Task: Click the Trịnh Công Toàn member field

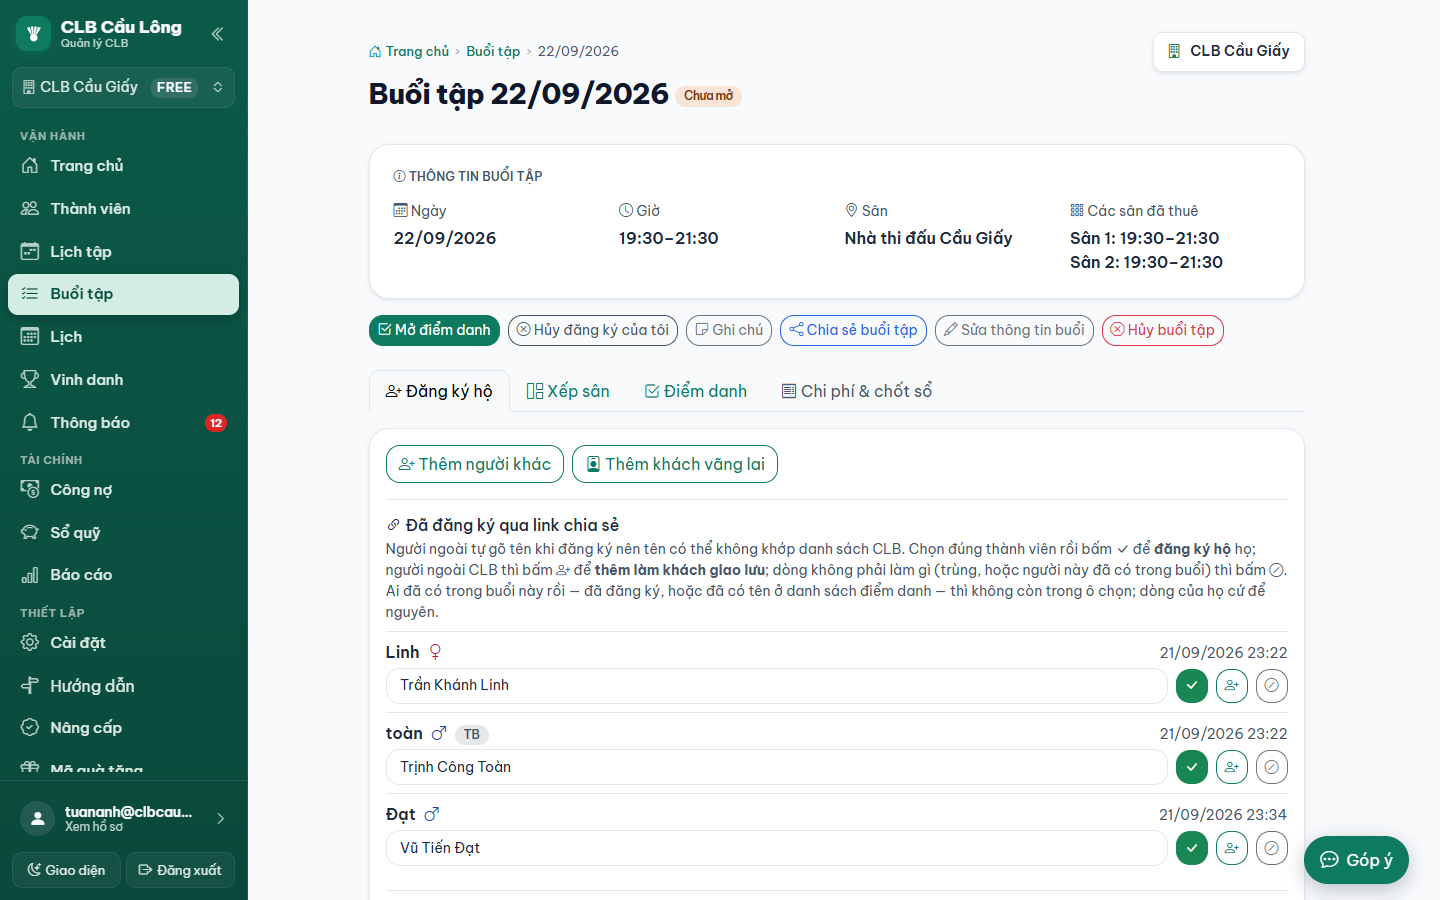Action: (x=776, y=767)
